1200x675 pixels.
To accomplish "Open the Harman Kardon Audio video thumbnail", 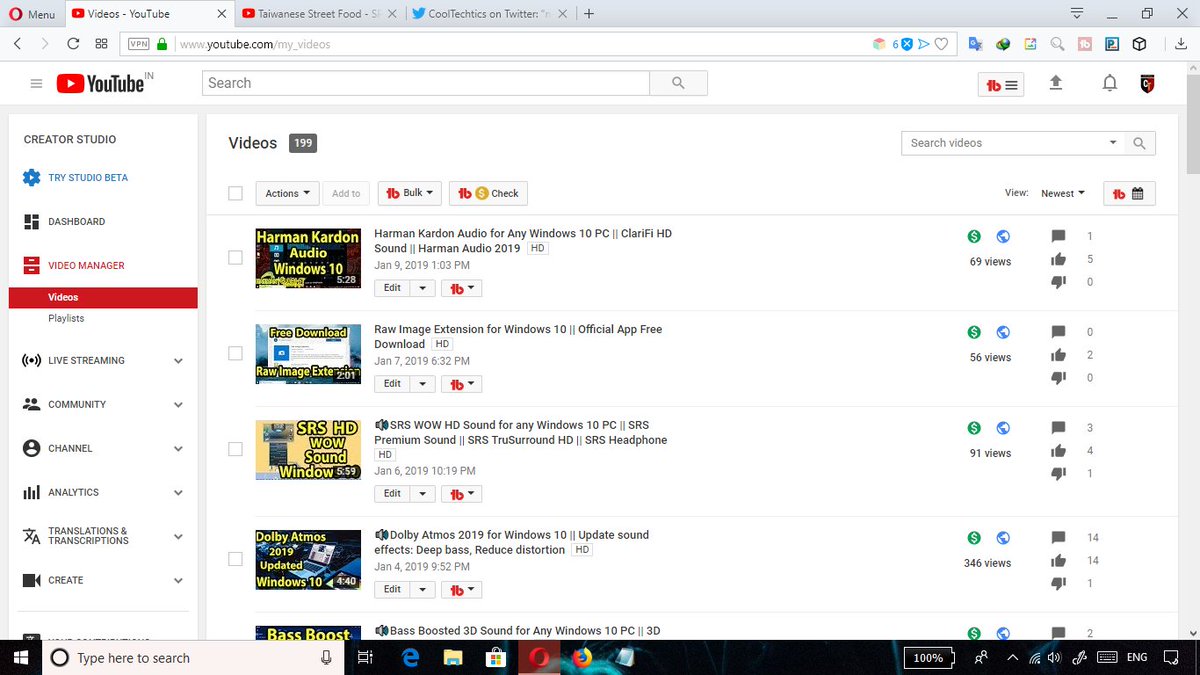I will tap(308, 258).
